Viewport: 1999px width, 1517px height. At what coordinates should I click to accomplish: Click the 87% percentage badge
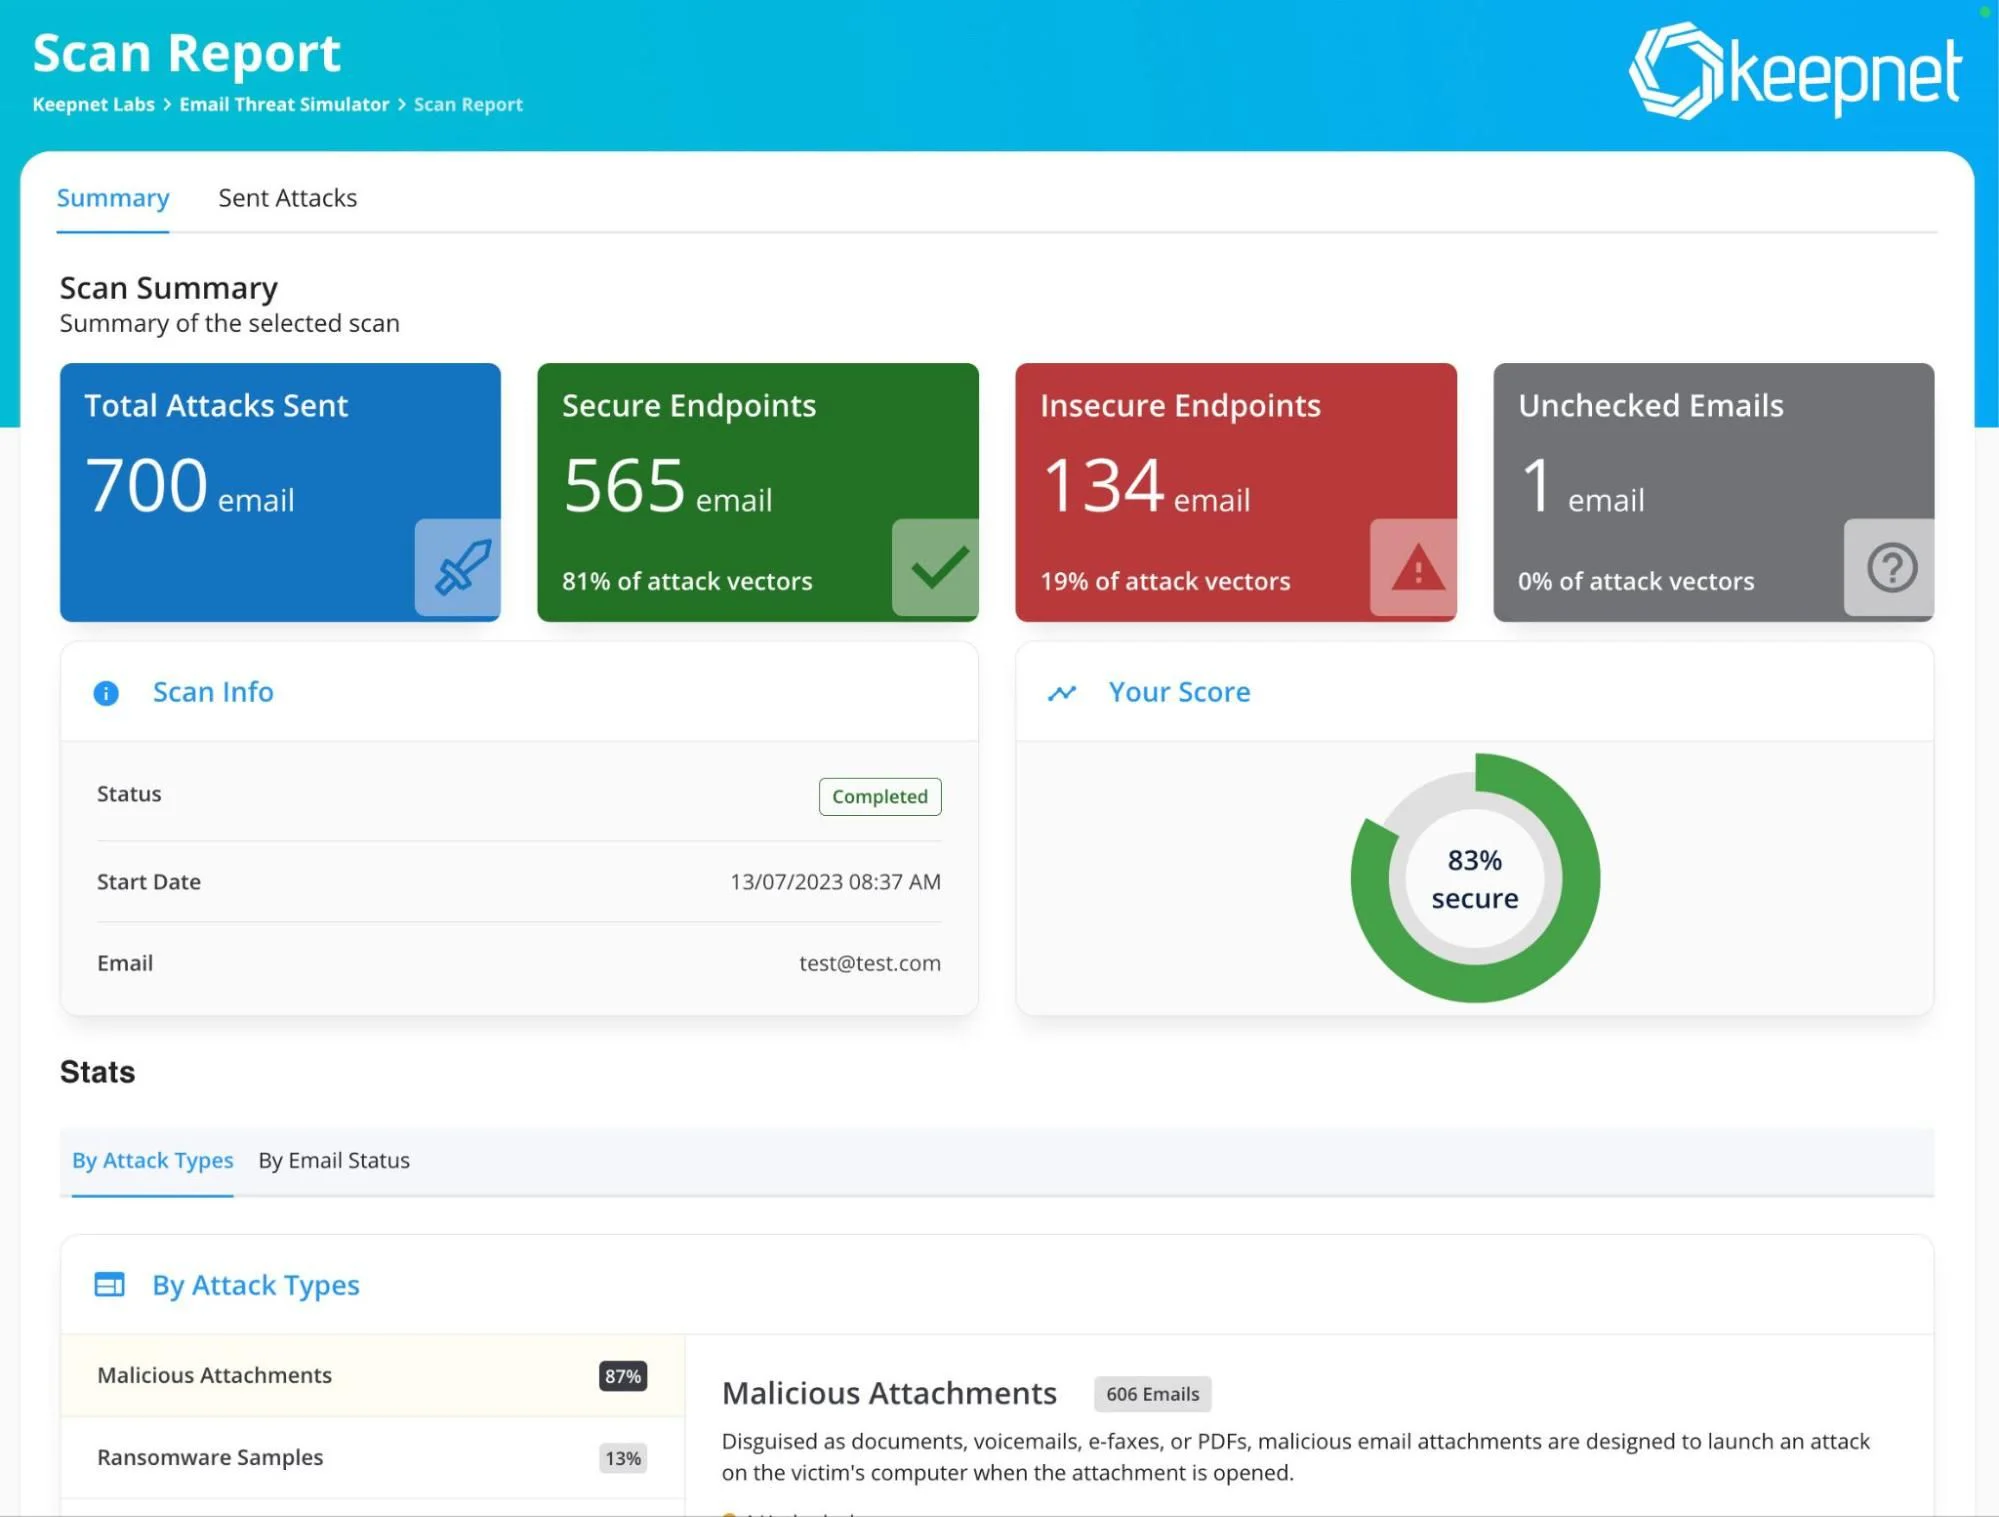pyautogui.click(x=622, y=1376)
